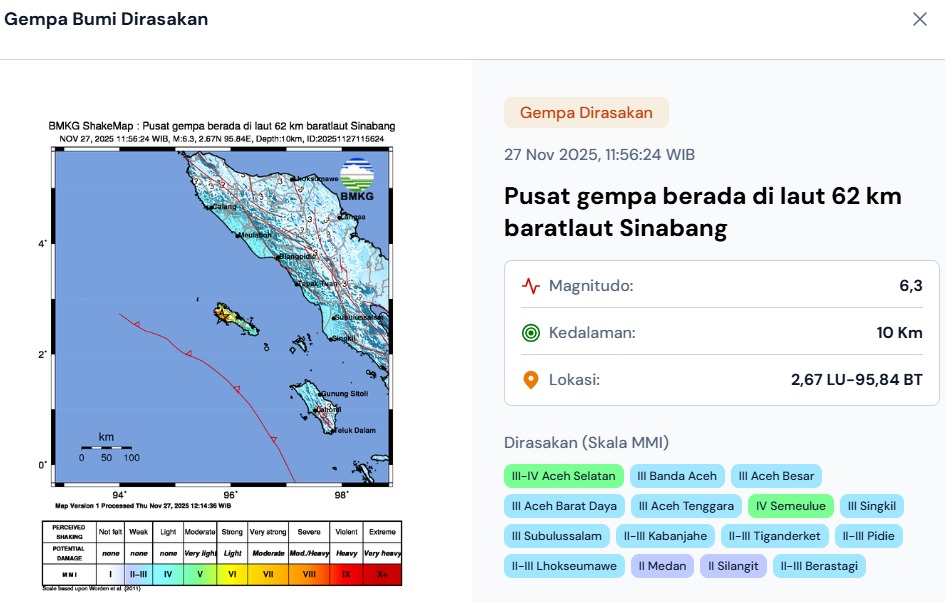Viewport: 945px width, 603px height.
Task: Select the II-III Berastagi tag
Action: (x=818, y=566)
